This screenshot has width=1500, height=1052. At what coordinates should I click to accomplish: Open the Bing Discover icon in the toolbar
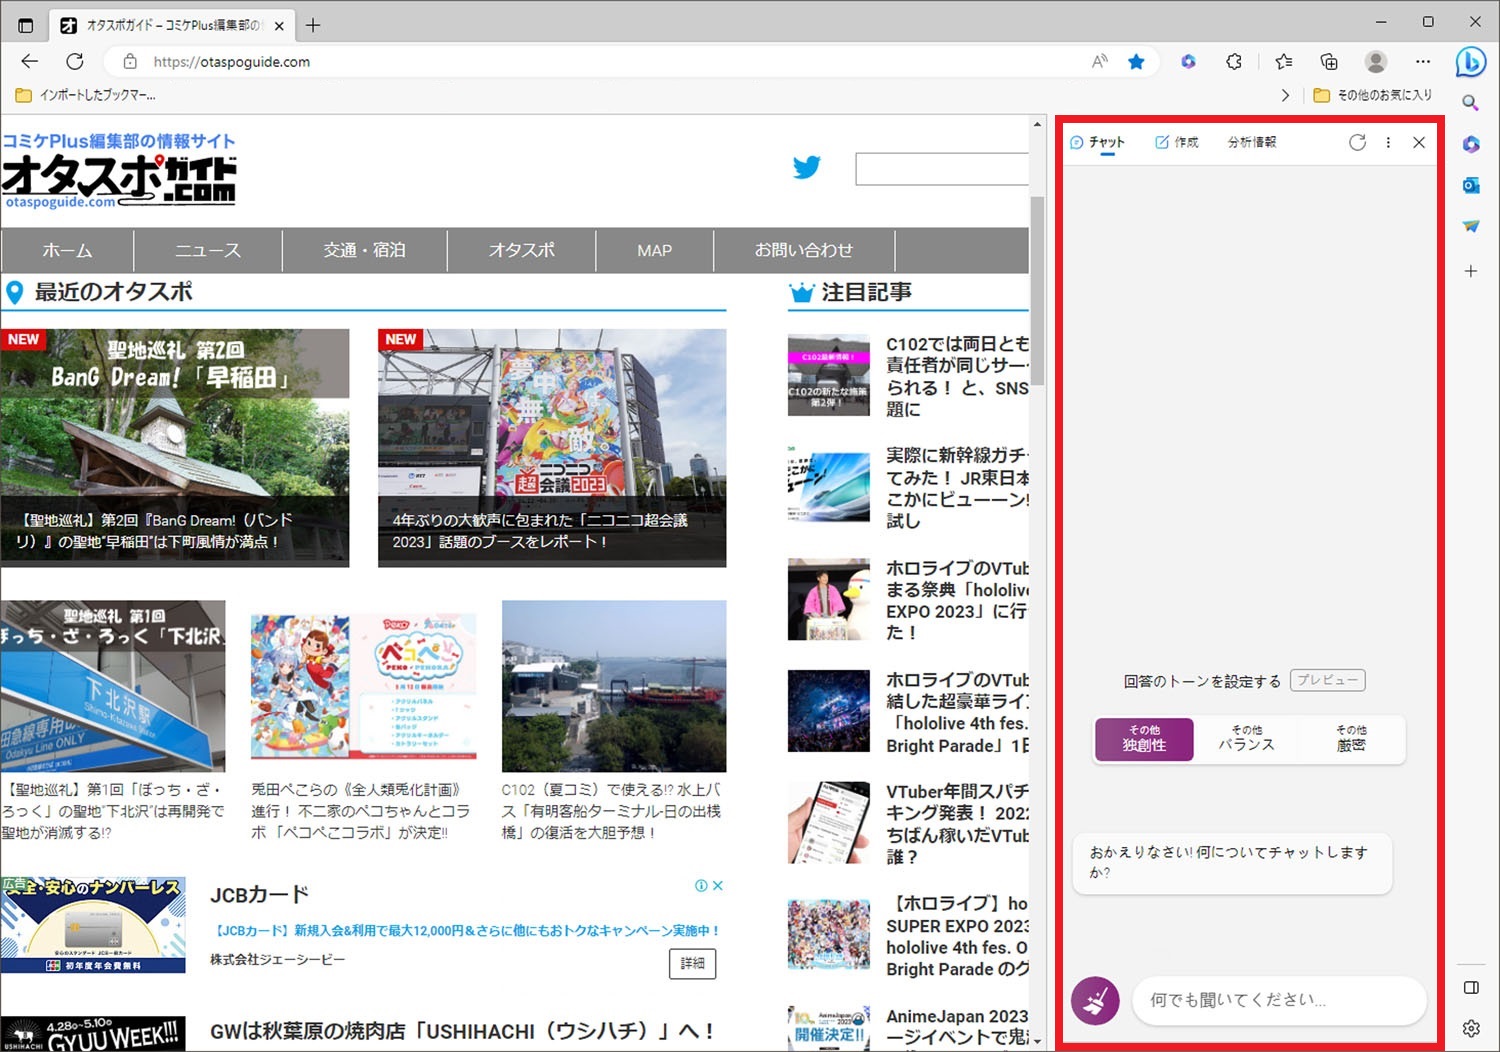pyautogui.click(x=1470, y=62)
